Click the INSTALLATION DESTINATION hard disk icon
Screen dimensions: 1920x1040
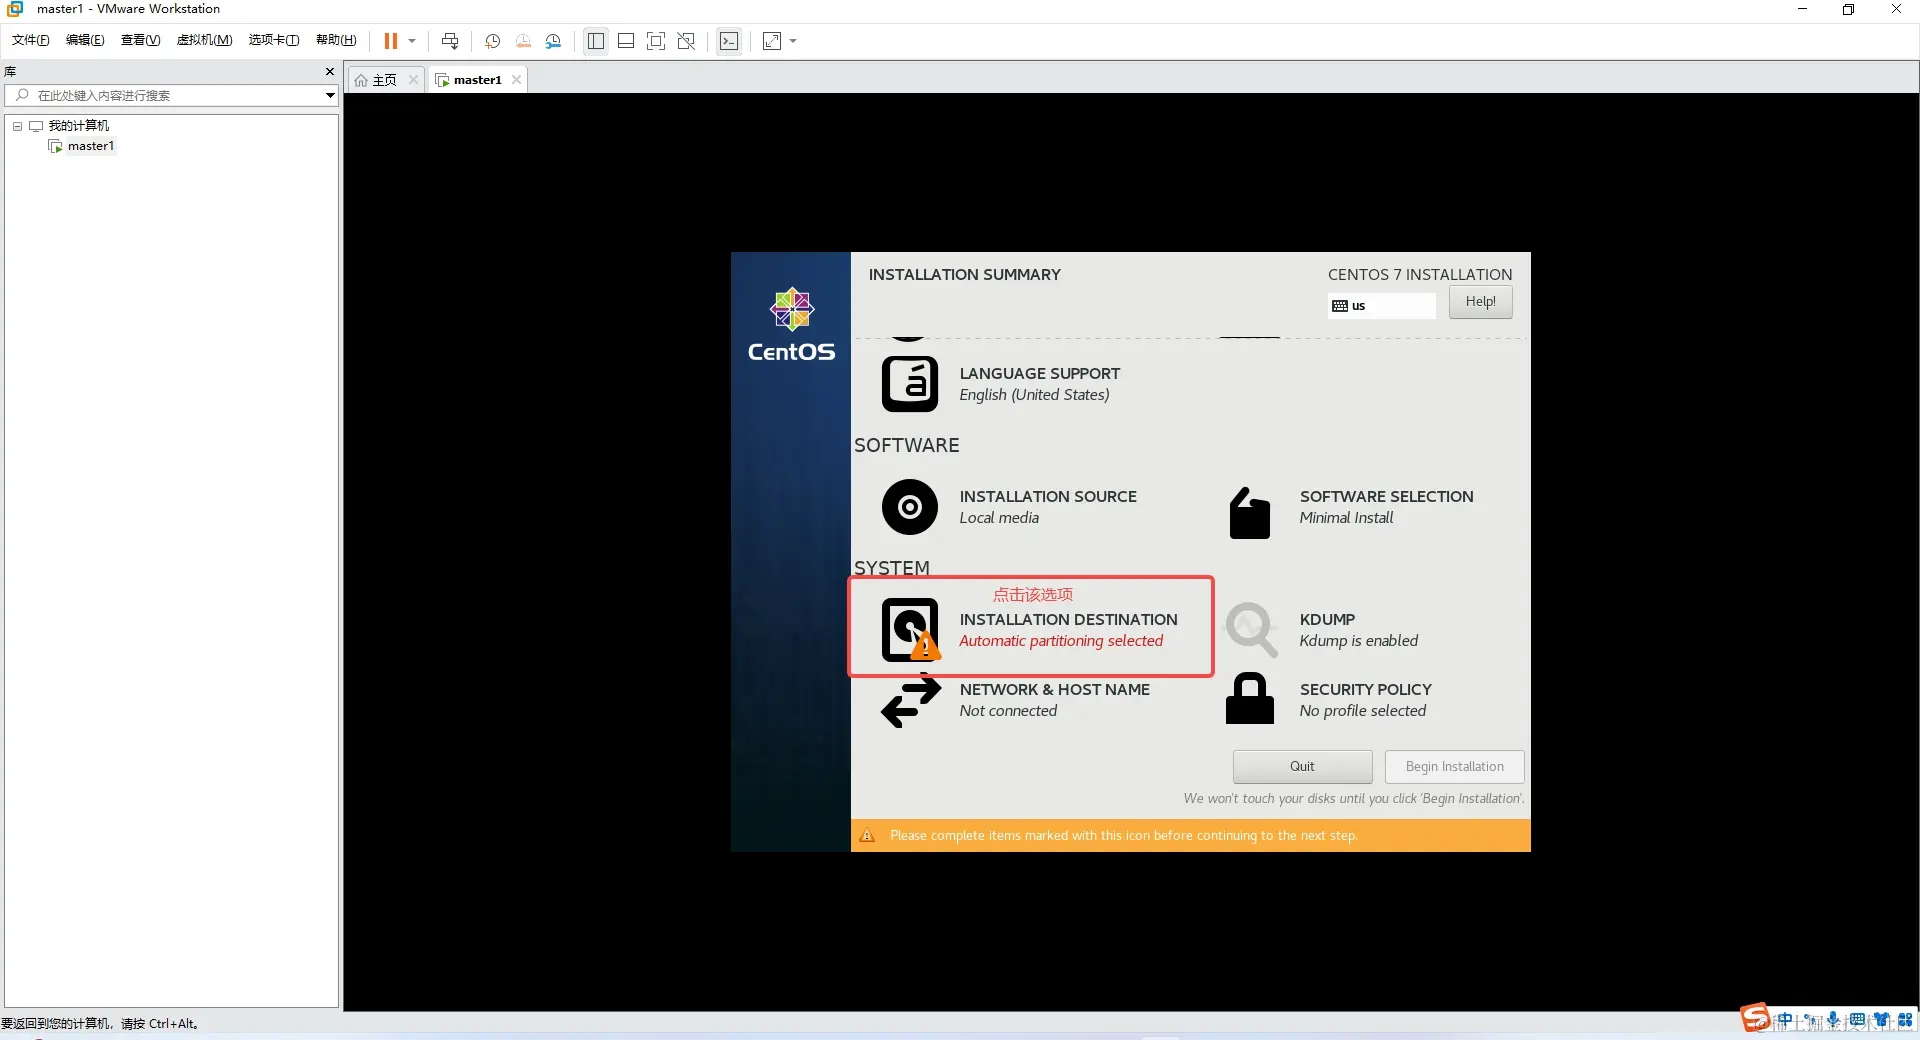[x=910, y=630]
